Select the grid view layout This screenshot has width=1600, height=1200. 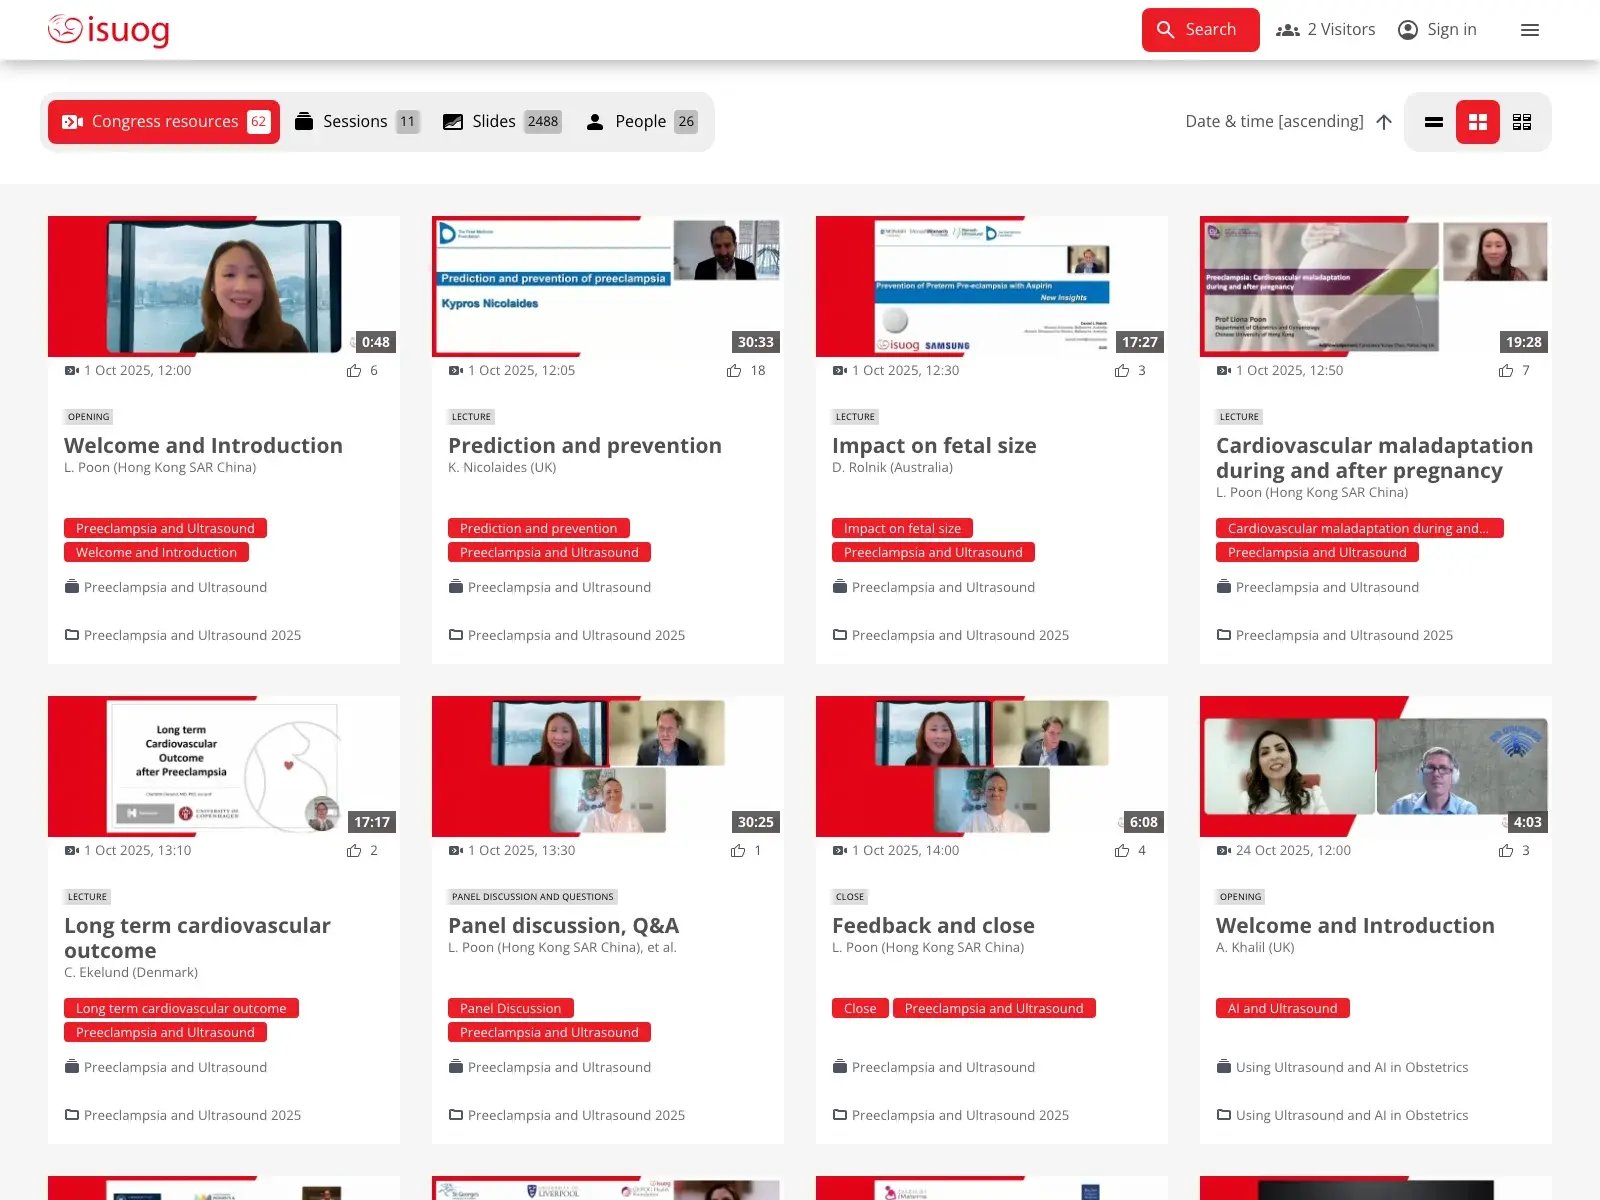[1478, 122]
